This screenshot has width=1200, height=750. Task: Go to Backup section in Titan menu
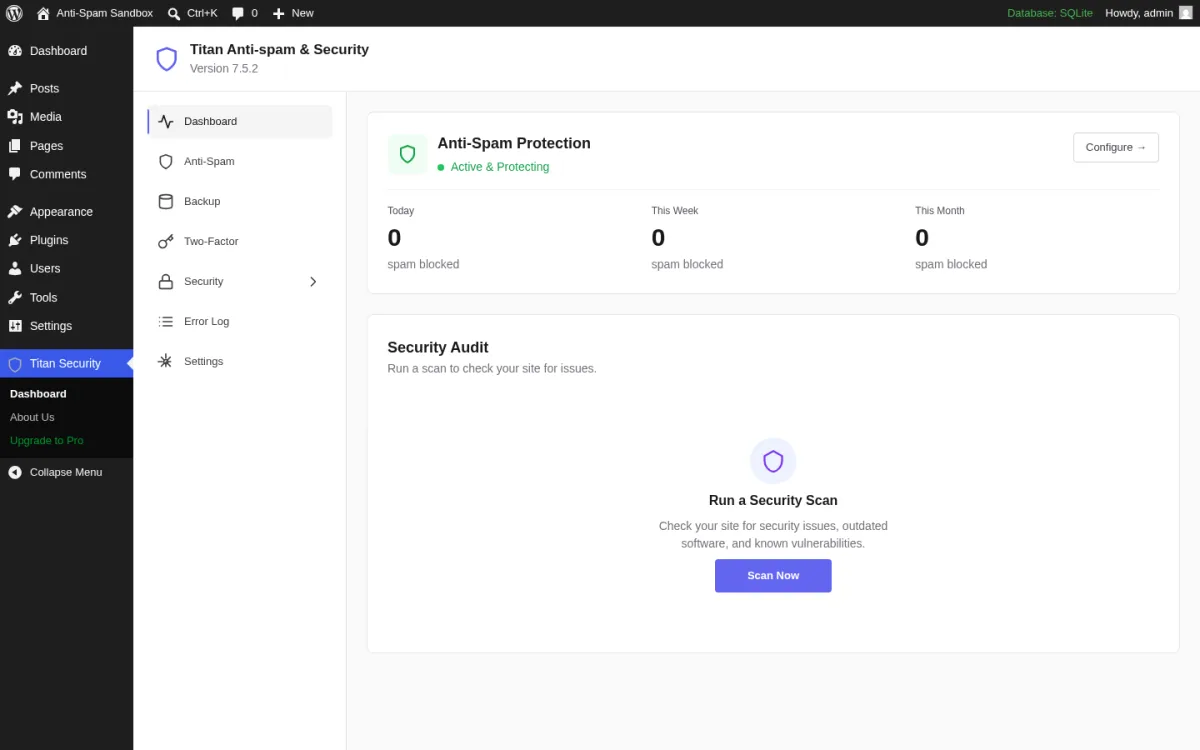240,201
